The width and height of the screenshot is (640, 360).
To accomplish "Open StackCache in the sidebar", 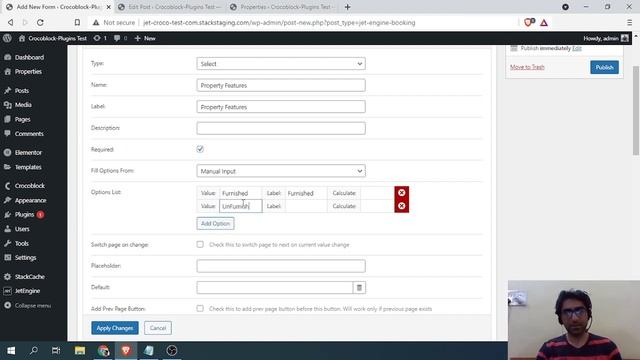I will (x=29, y=277).
